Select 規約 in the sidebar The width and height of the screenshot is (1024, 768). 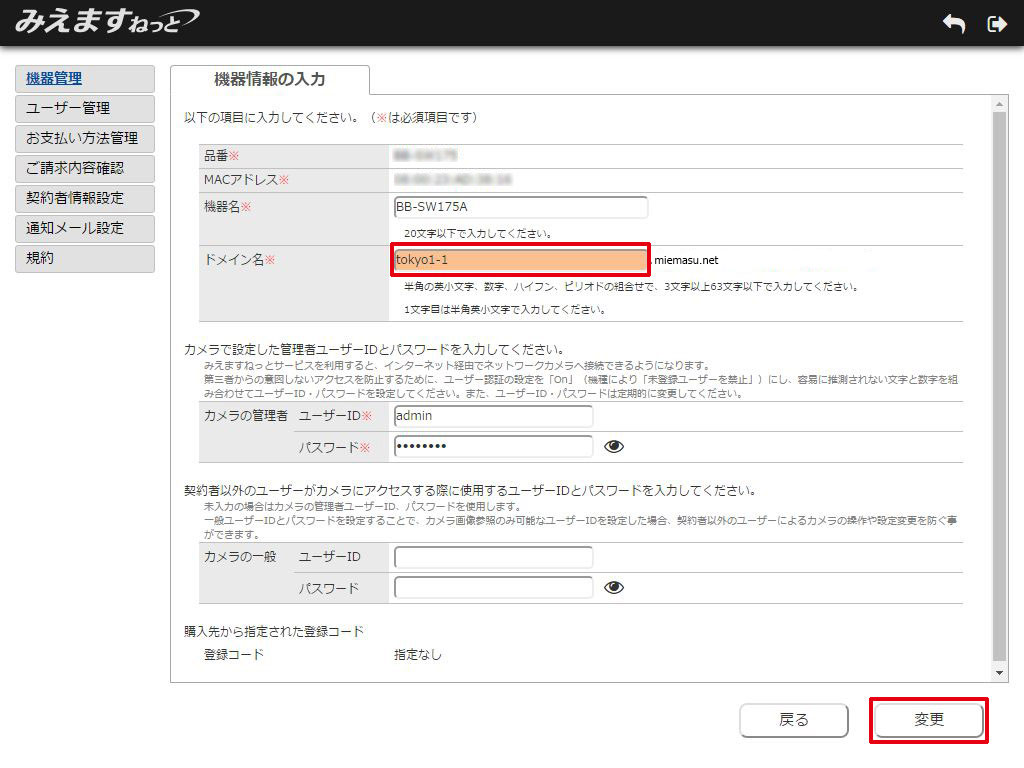click(85, 258)
